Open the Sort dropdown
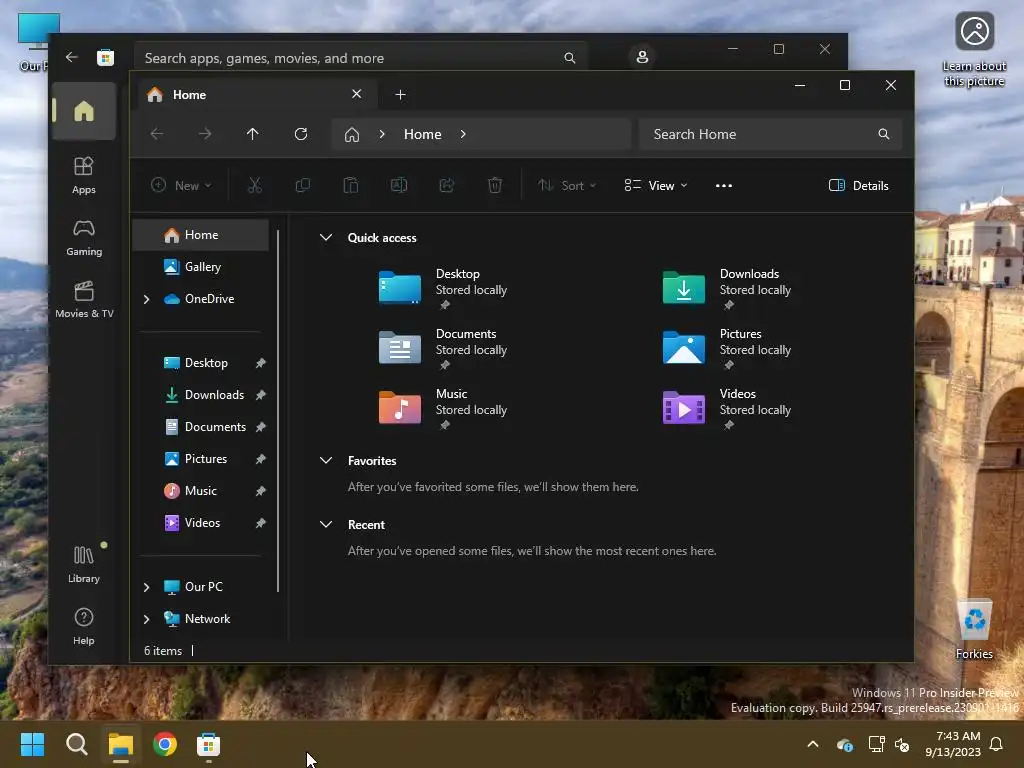The height and width of the screenshot is (768, 1024). coord(566,185)
